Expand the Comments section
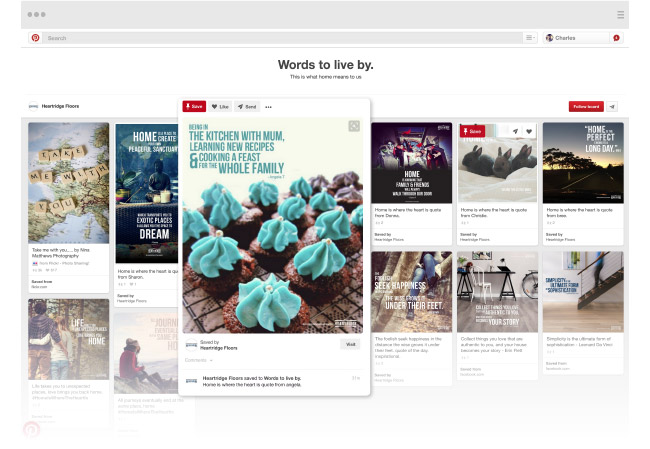This screenshot has height=449, width=650. (199, 360)
